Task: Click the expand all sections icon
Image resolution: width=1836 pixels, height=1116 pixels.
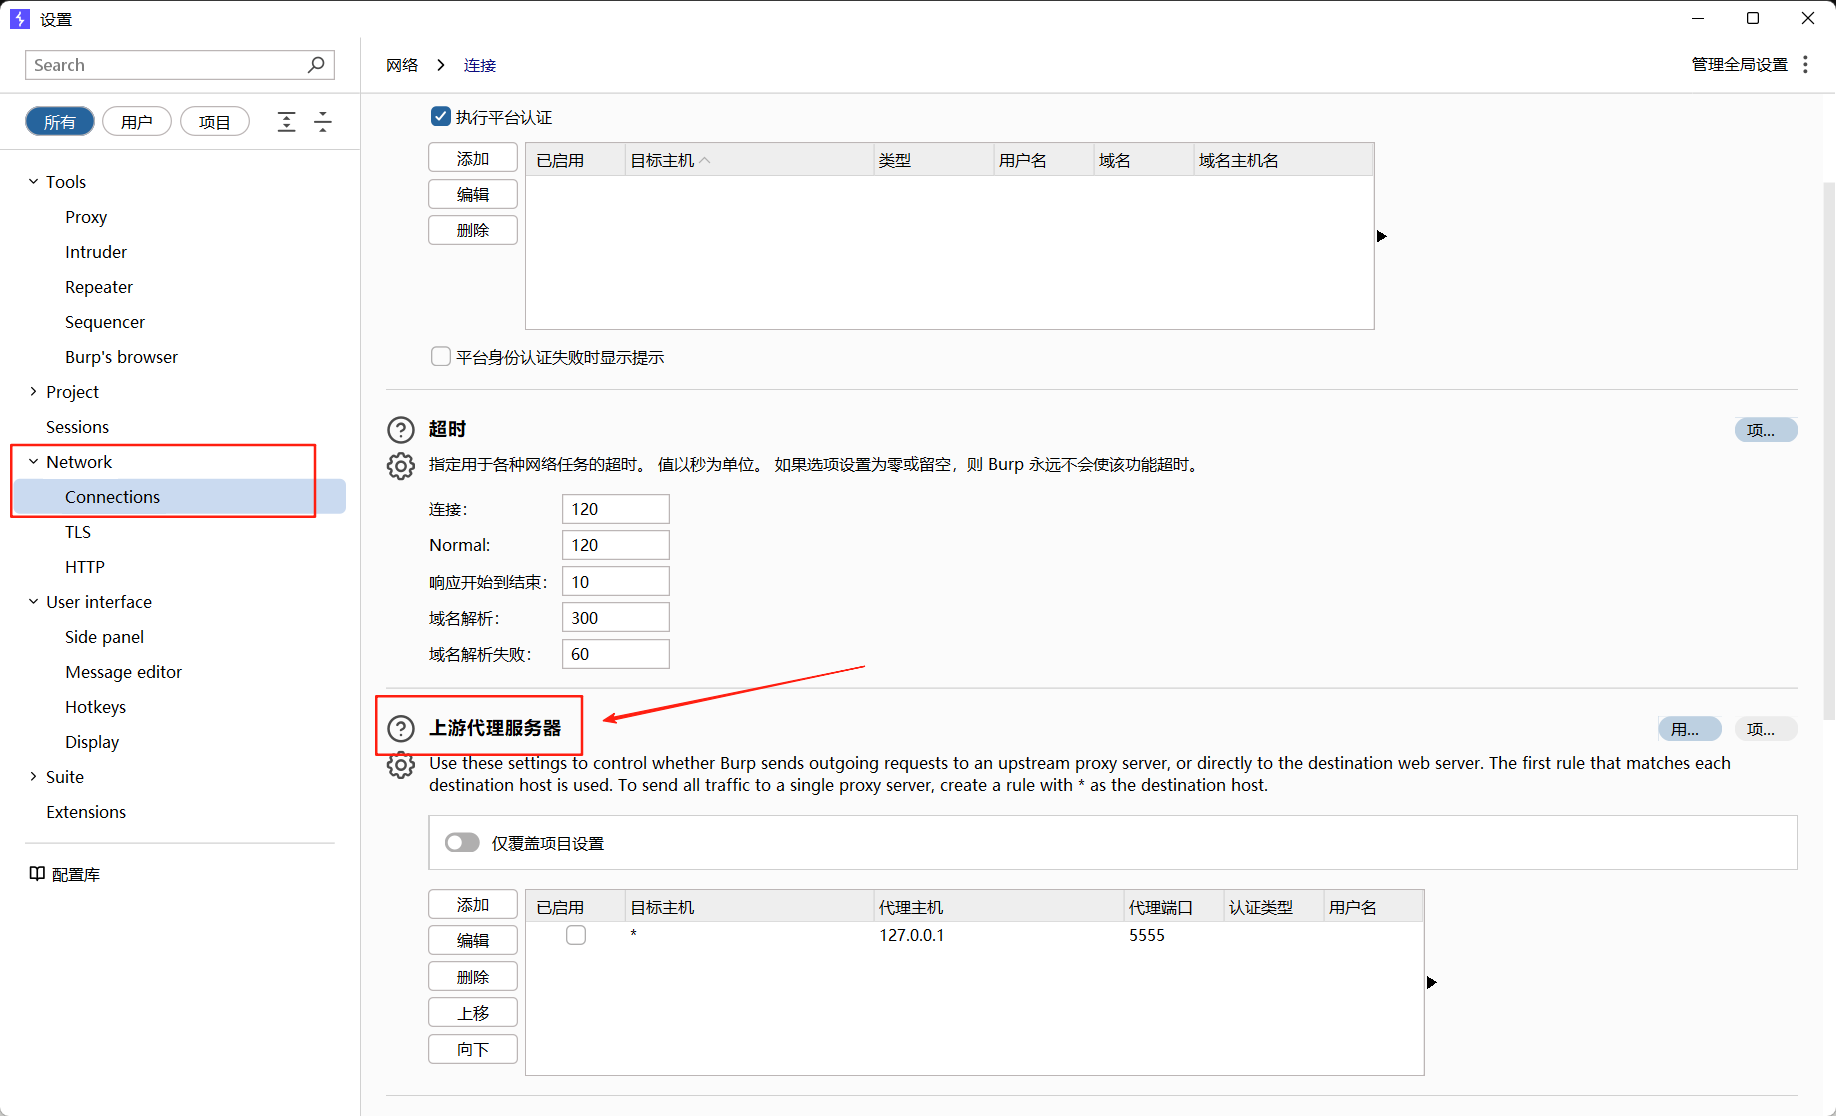Action: coord(286,122)
